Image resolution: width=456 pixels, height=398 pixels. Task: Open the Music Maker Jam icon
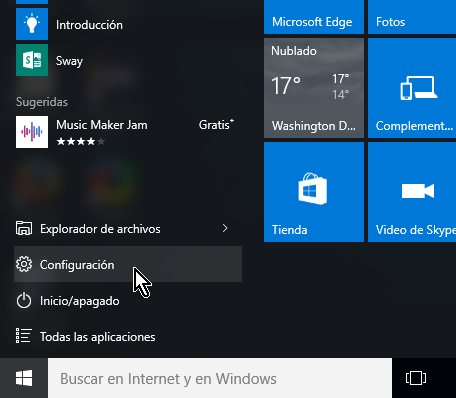(32, 132)
